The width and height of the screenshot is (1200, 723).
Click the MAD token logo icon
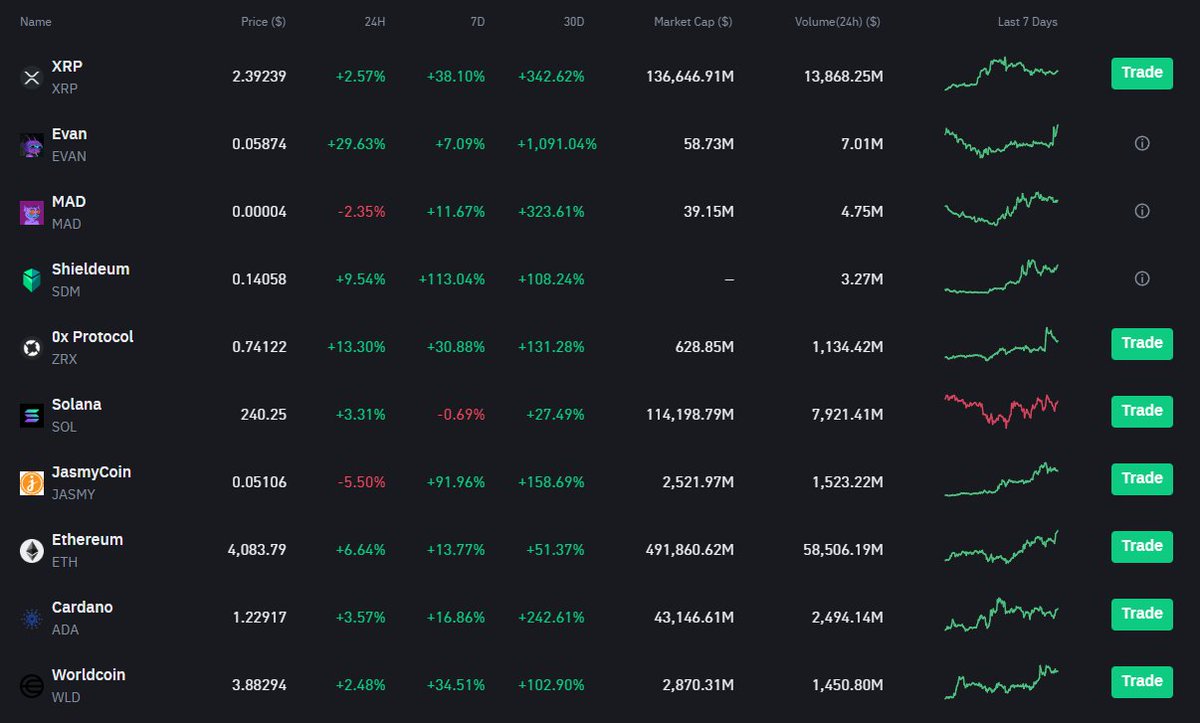pyautogui.click(x=31, y=212)
